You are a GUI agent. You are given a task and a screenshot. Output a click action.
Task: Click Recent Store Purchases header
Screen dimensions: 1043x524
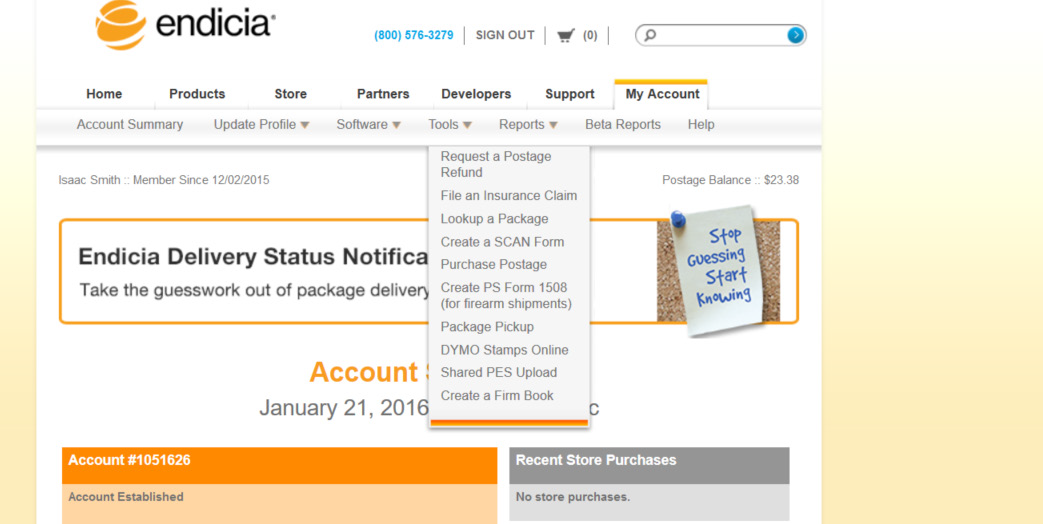click(x=649, y=465)
